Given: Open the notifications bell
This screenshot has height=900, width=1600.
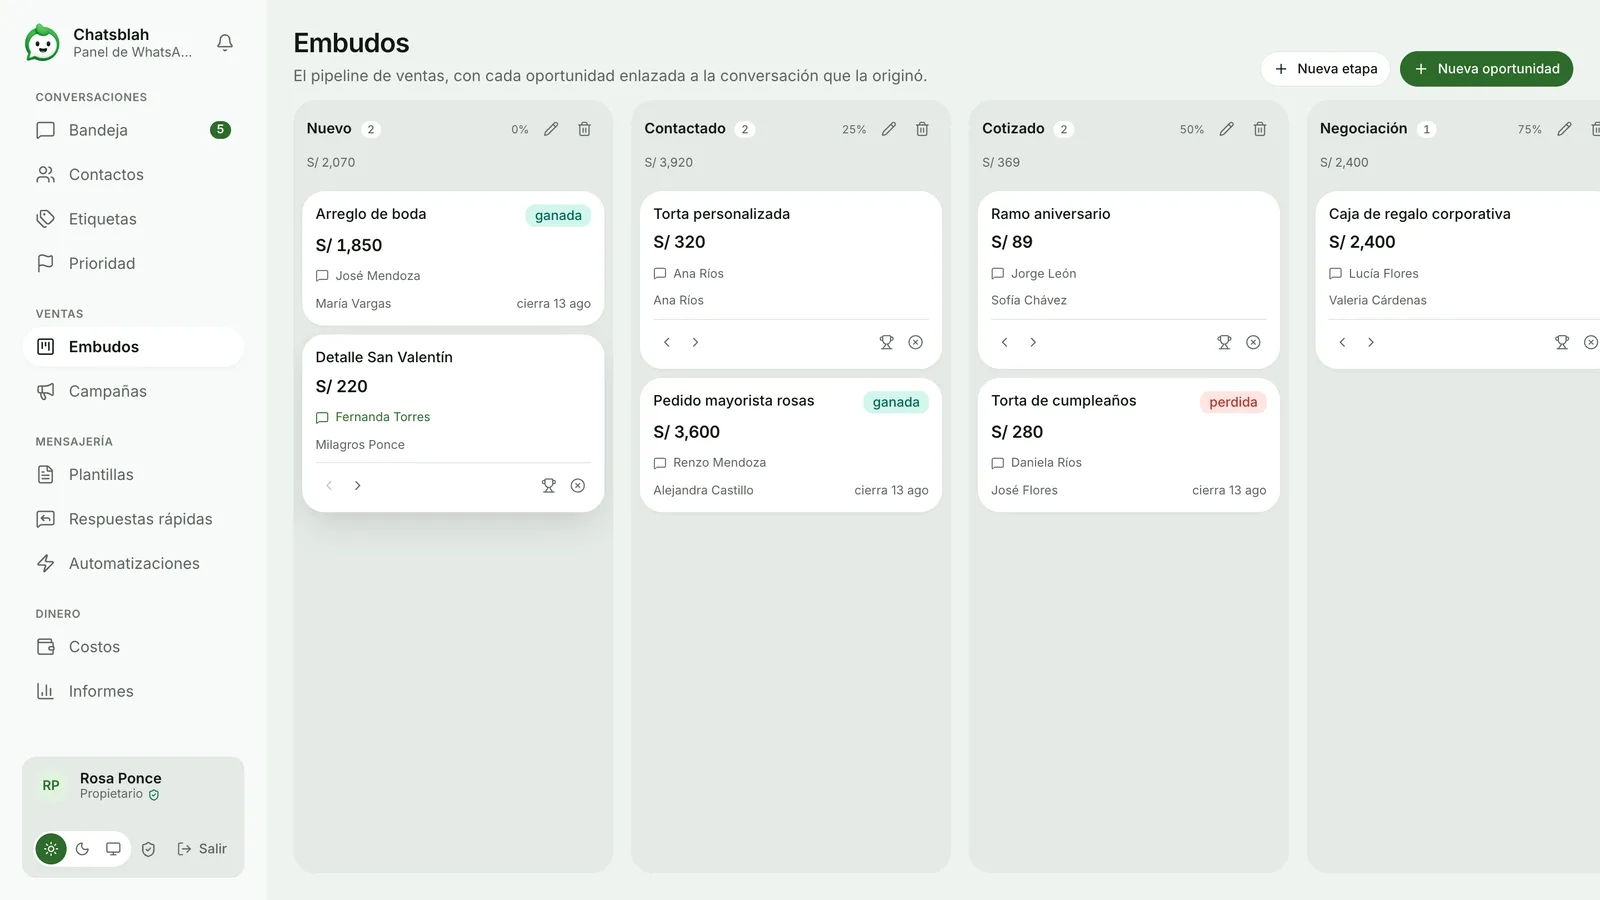Looking at the screenshot, I should [x=225, y=43].
